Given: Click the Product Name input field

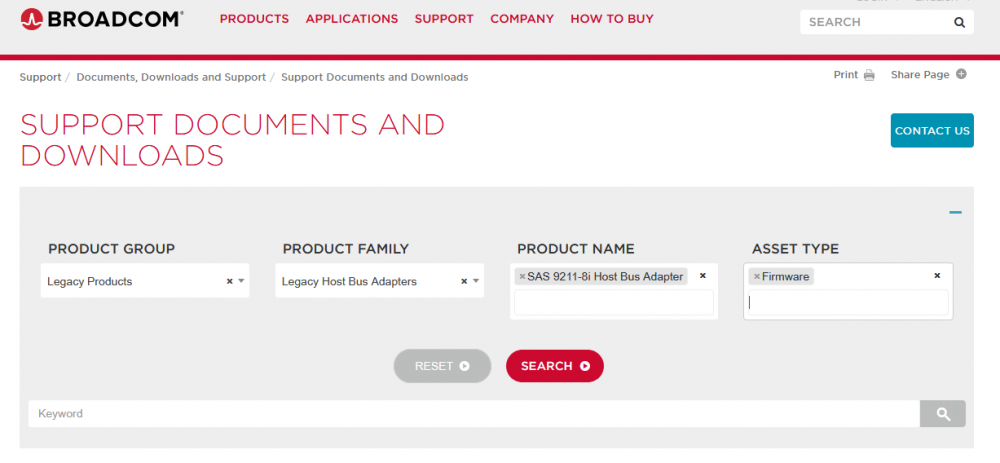Looking at the screenshot, I should coord(614,302).
